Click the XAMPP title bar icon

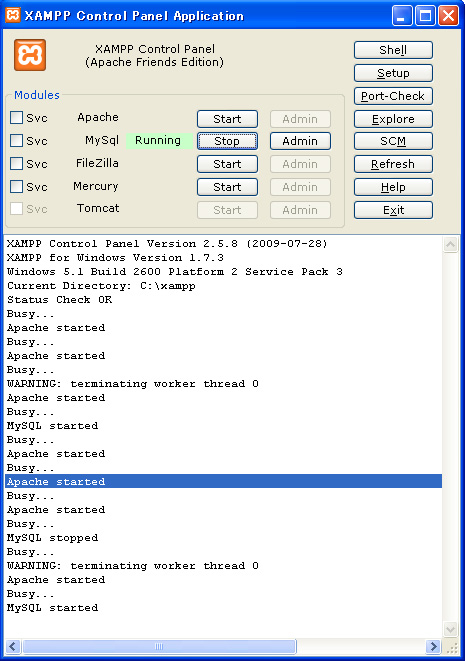click(x=13, y=15)
